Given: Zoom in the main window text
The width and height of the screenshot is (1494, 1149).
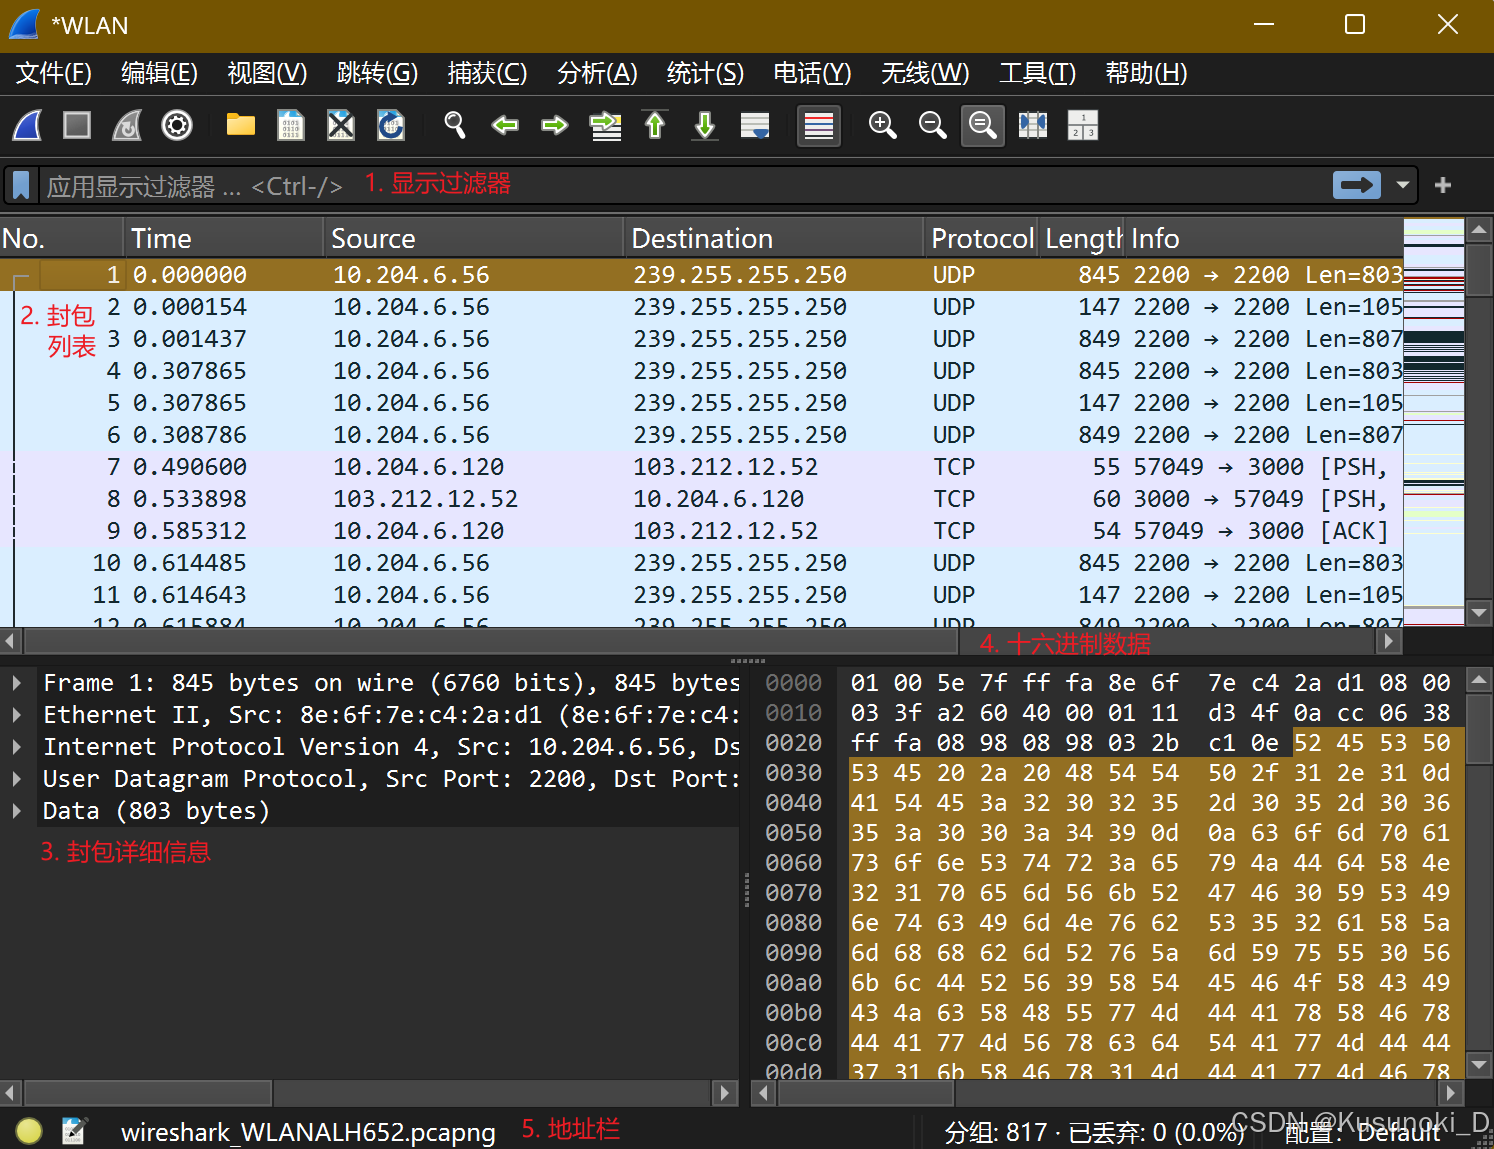Looking at the screenshot, I should pyautogui.click(x=882, y=125).
